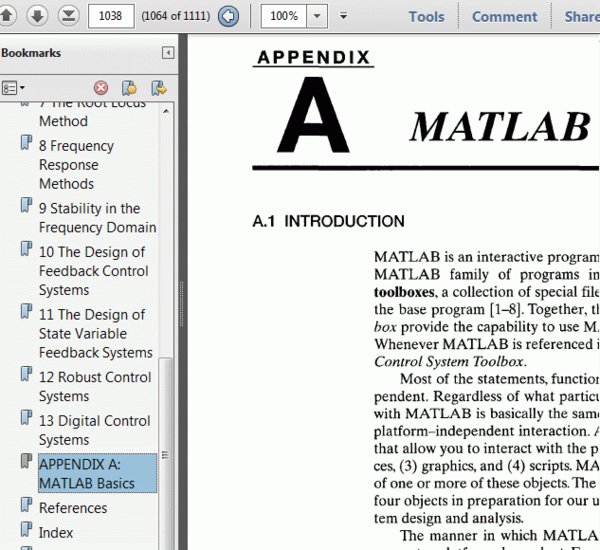The image size is (600, 550).
Task: Expand the current bookmark icon
Action: pos(159,88)
